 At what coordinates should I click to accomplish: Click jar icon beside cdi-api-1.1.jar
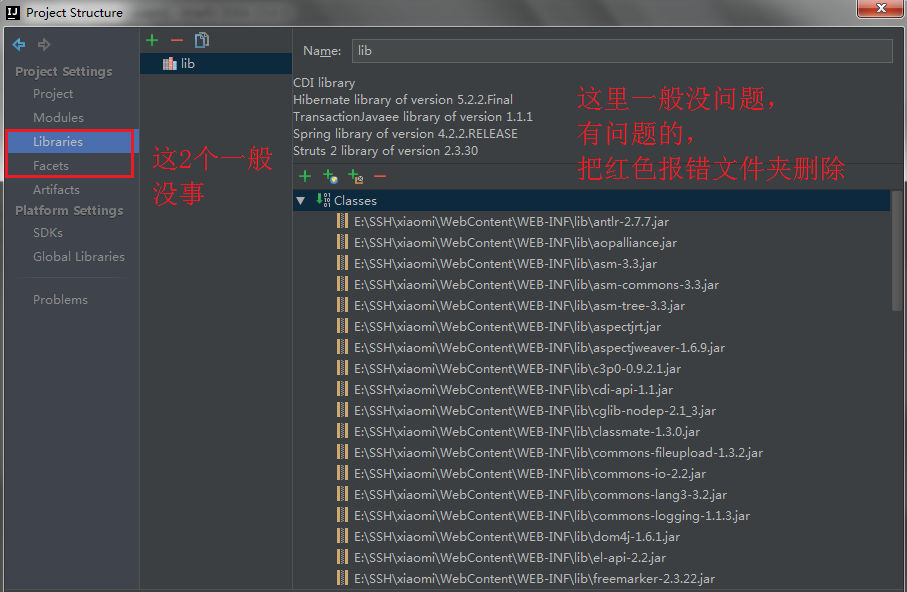tap(342, 389)
